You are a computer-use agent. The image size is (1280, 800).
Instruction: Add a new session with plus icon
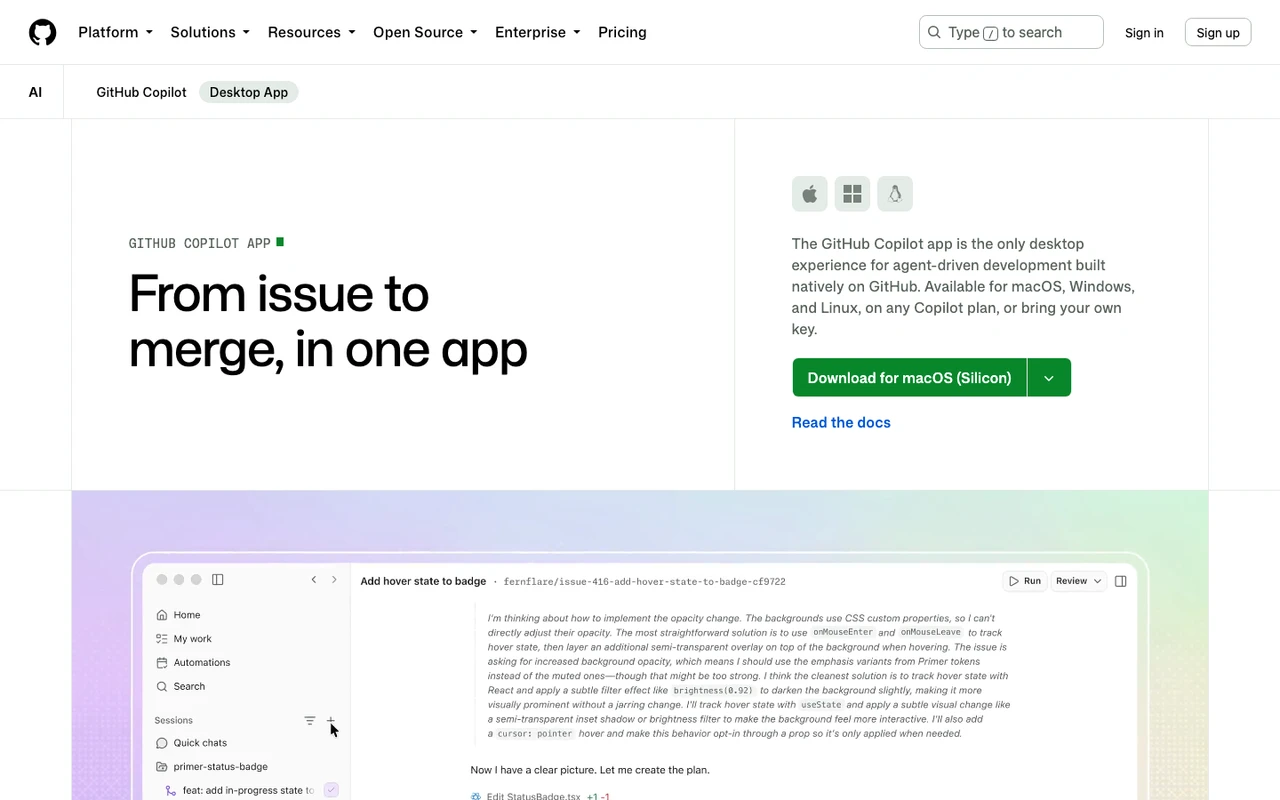point(331,721)
